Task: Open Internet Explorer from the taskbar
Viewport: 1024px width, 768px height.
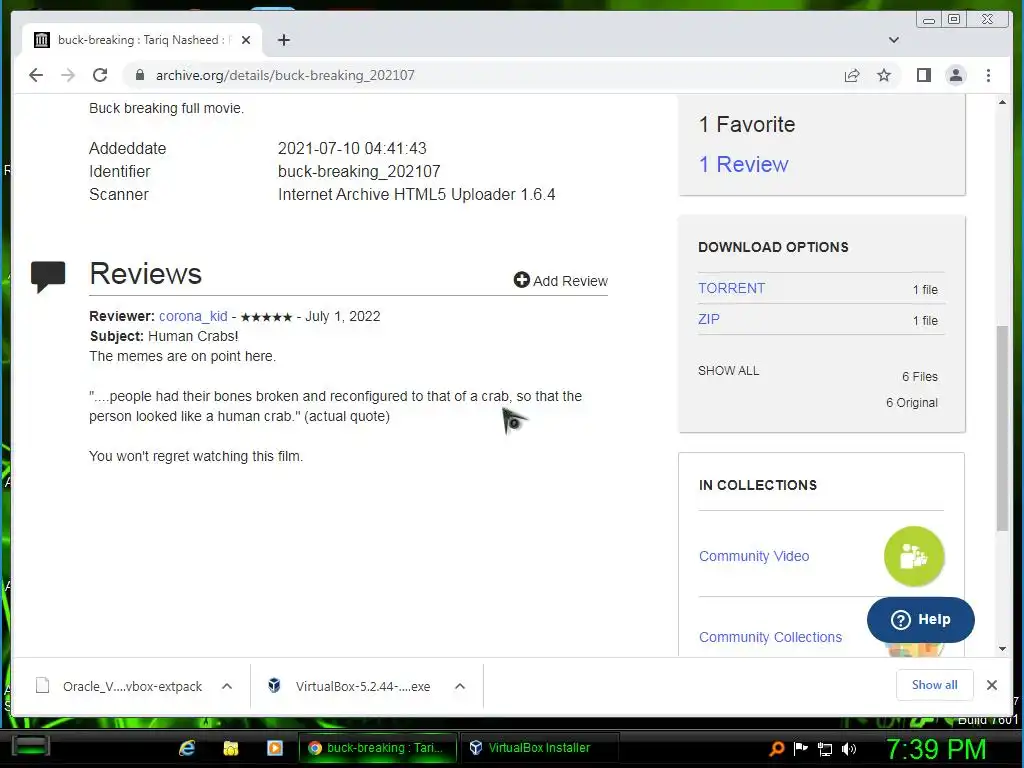Action: point(187,748)
